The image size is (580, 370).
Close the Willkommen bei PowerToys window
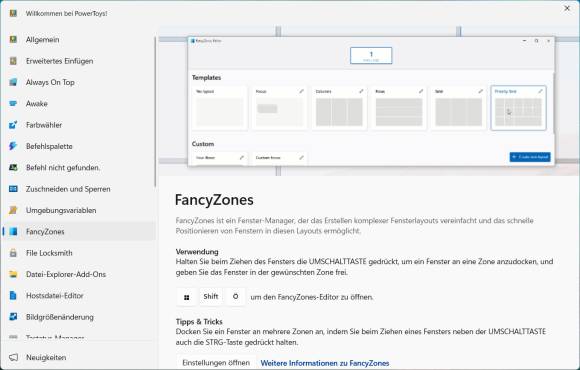point(567,8)
